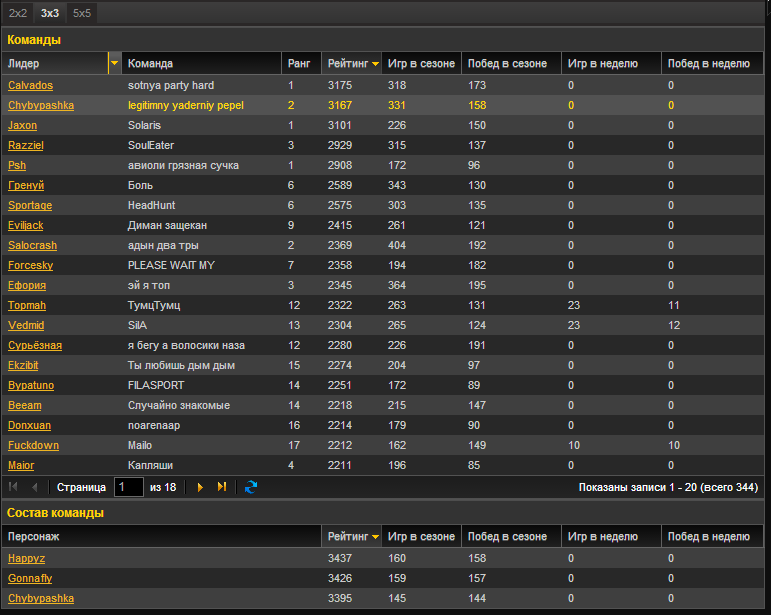Open the Ефория leader link
The width and height of the screenshot is (771, 615).
tap(27, 285)
